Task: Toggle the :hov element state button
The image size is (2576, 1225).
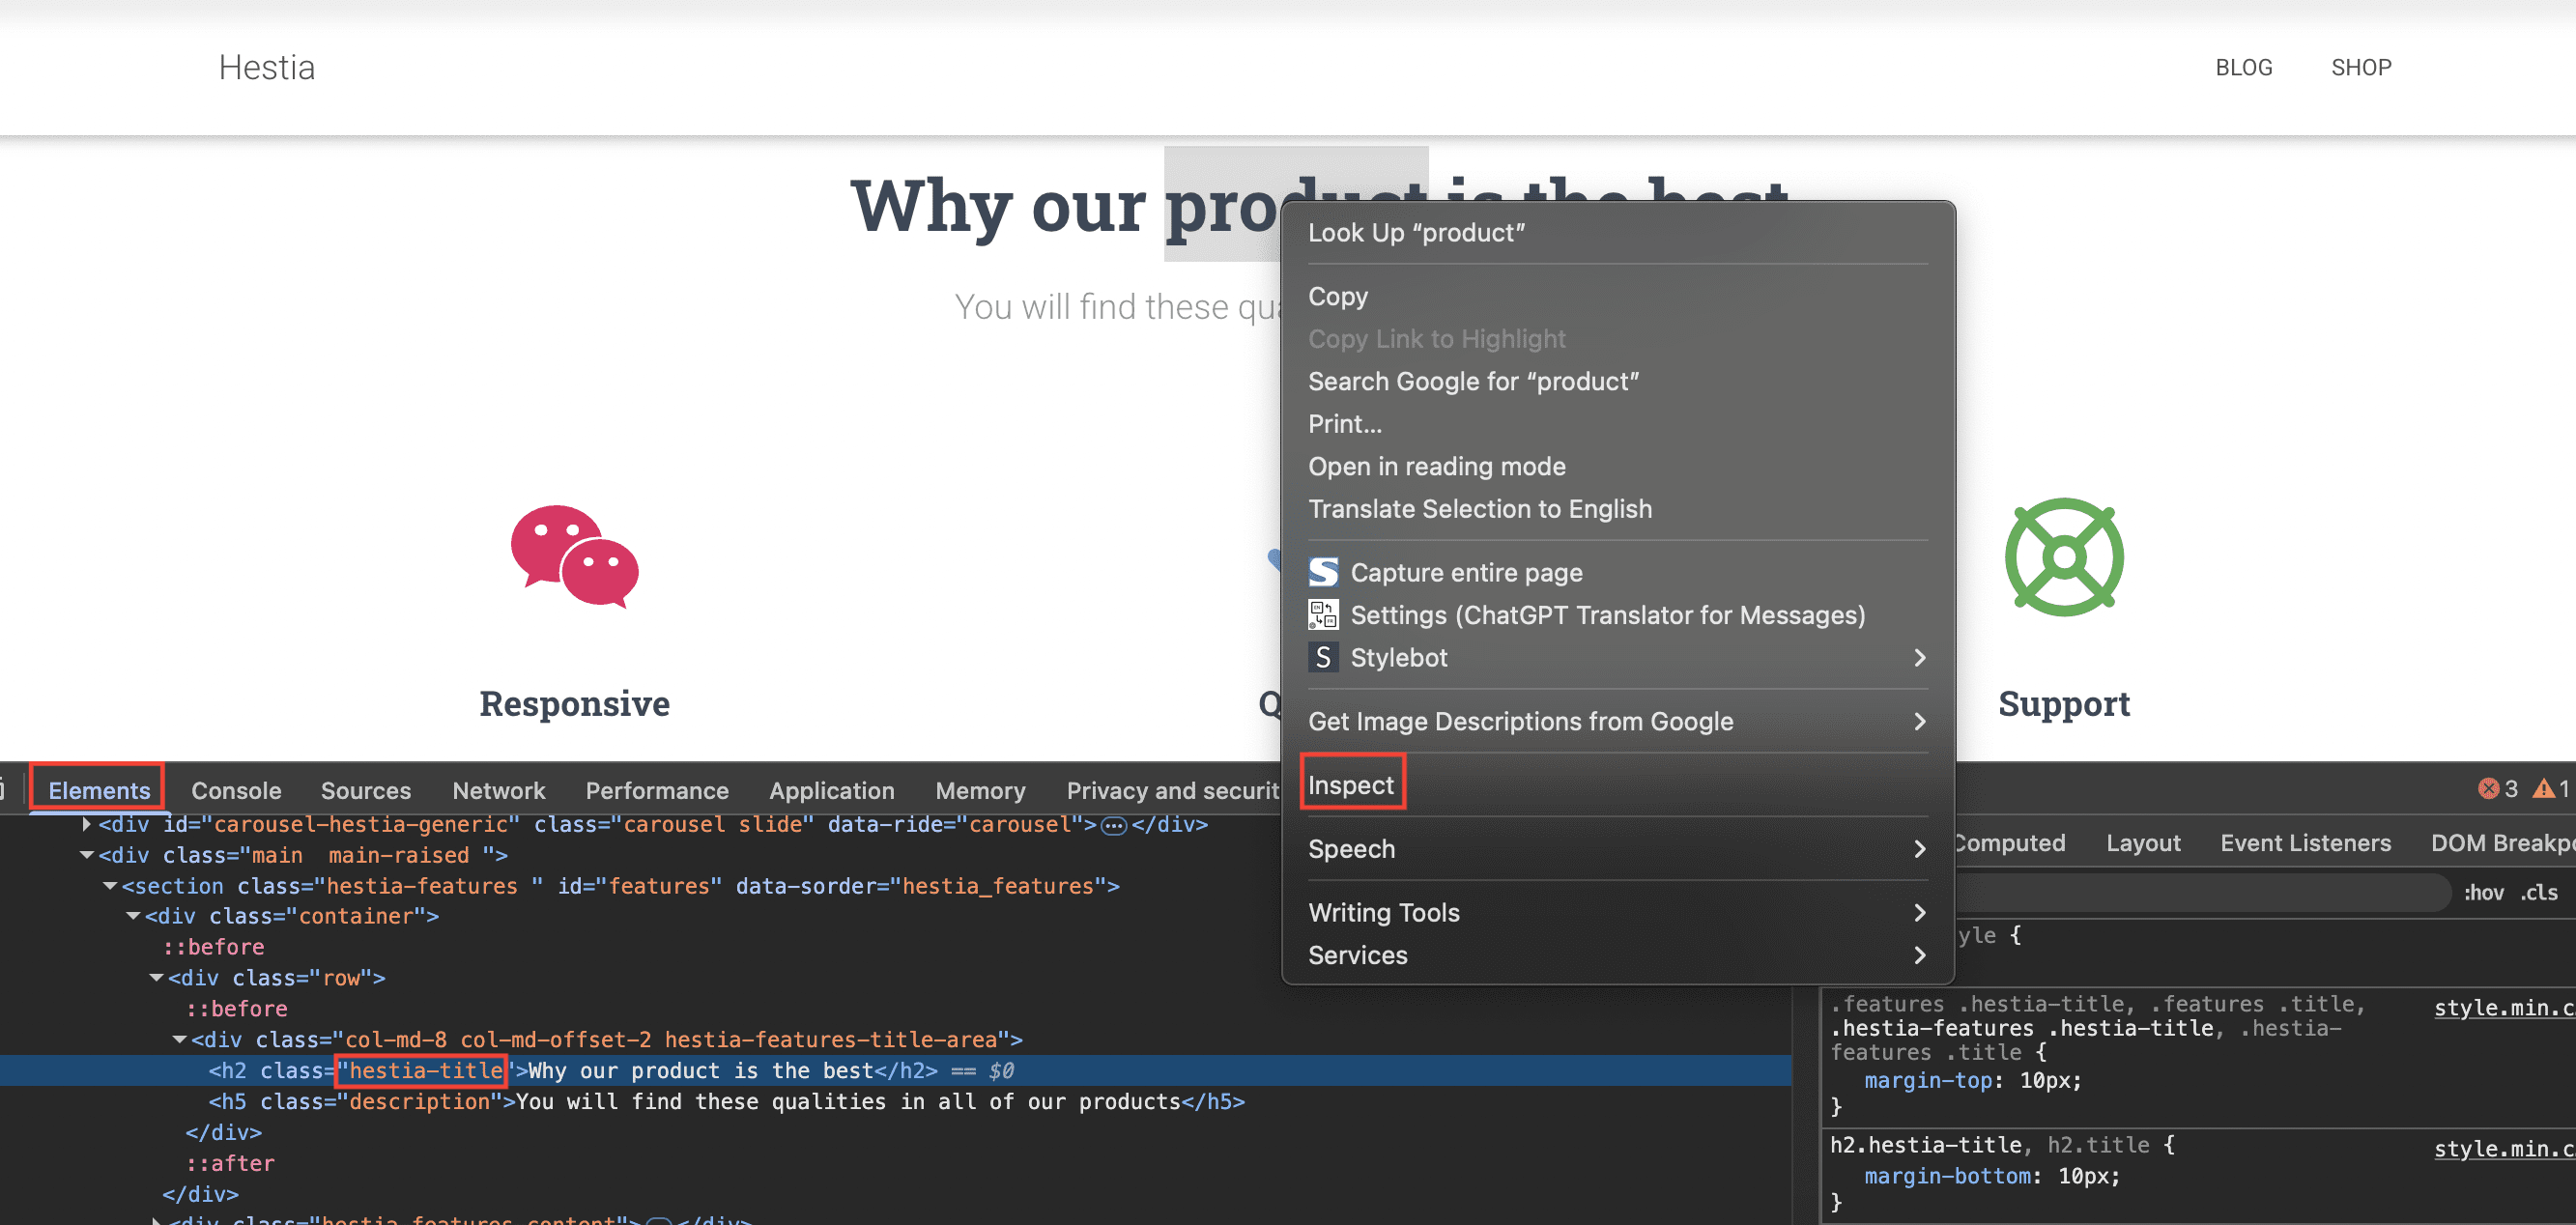Action: point(2483,892)
